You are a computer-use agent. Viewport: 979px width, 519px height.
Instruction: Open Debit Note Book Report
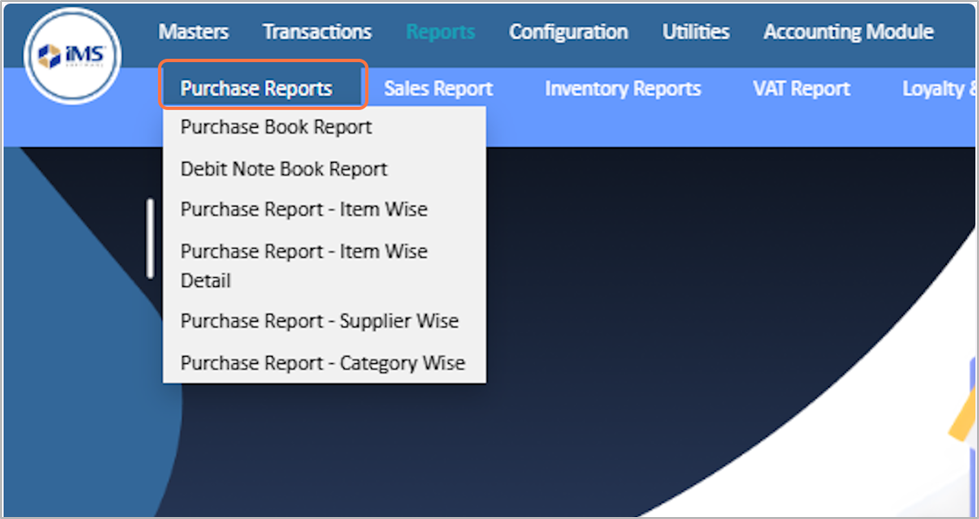[283, 169]
